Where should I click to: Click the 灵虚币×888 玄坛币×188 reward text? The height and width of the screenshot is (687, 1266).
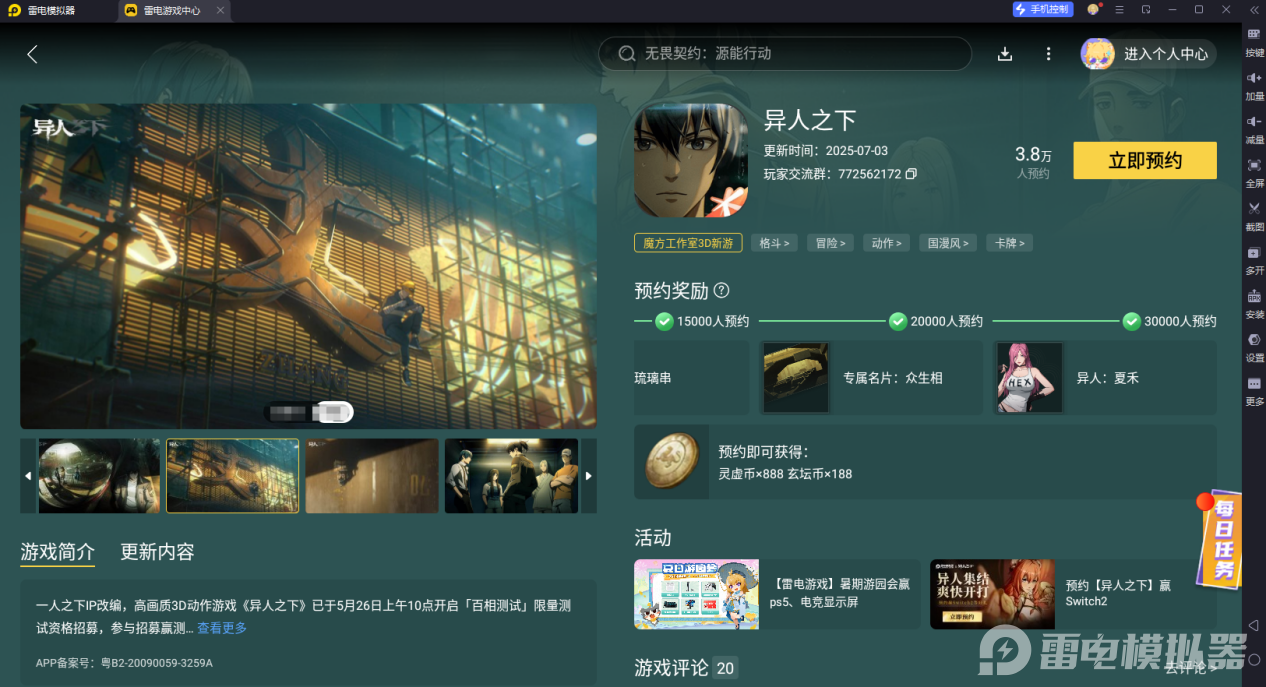785,474
